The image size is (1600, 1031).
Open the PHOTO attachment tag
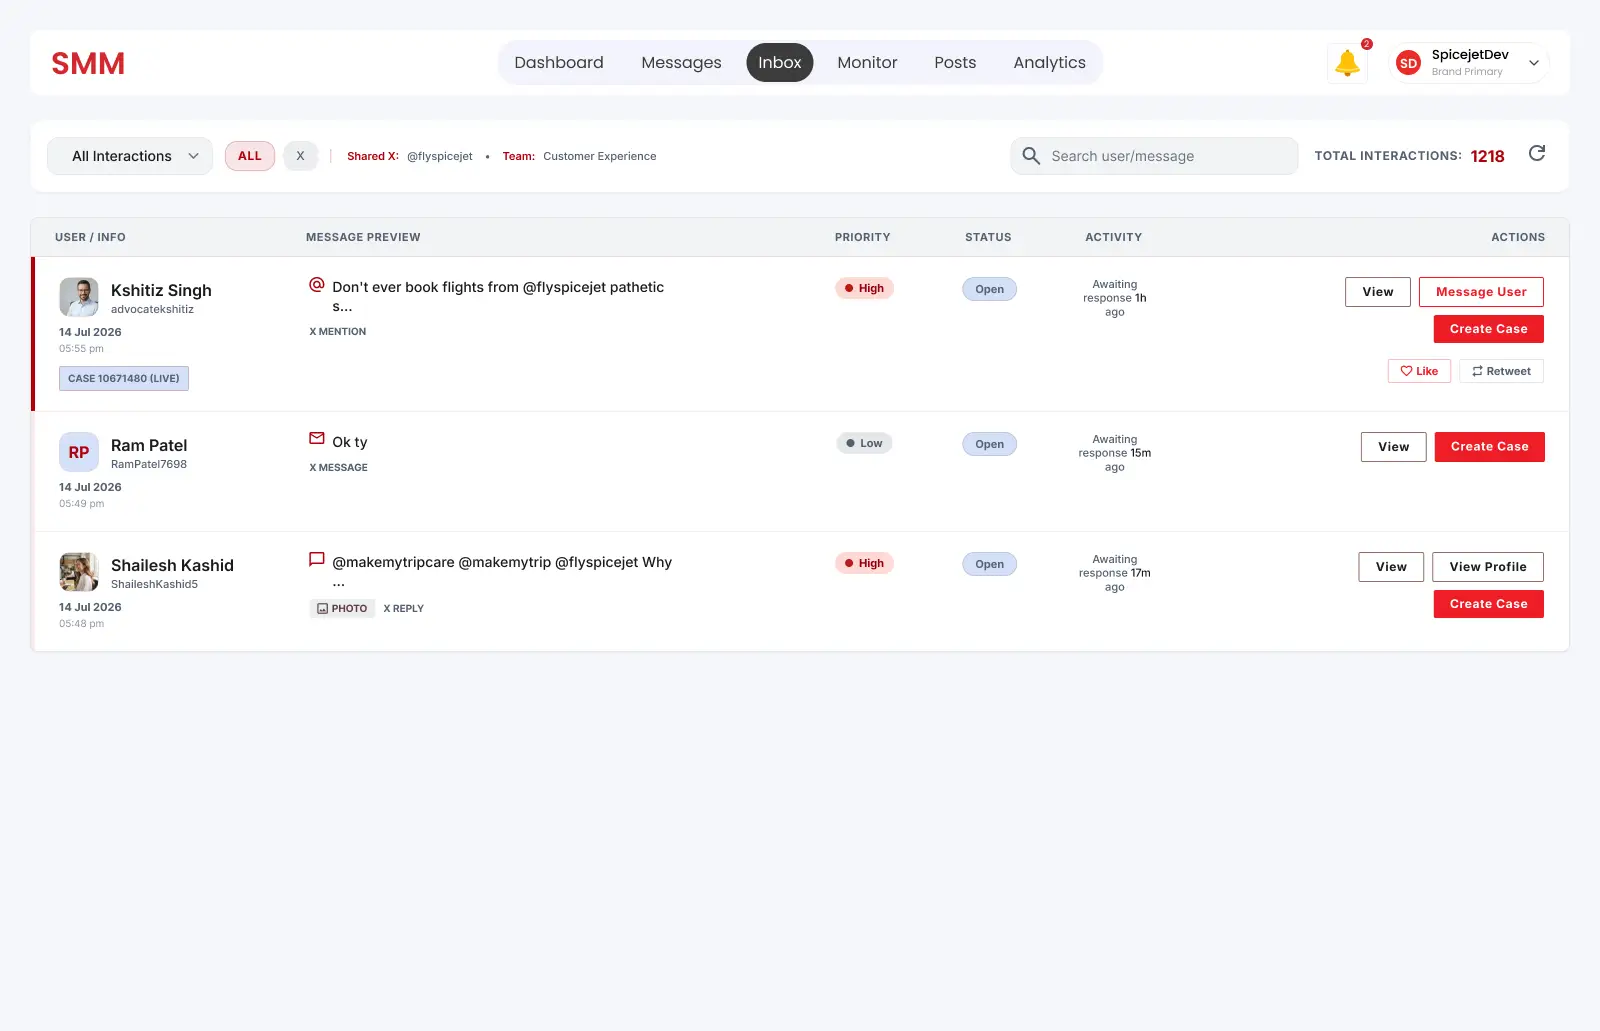[x=342, y=608]
